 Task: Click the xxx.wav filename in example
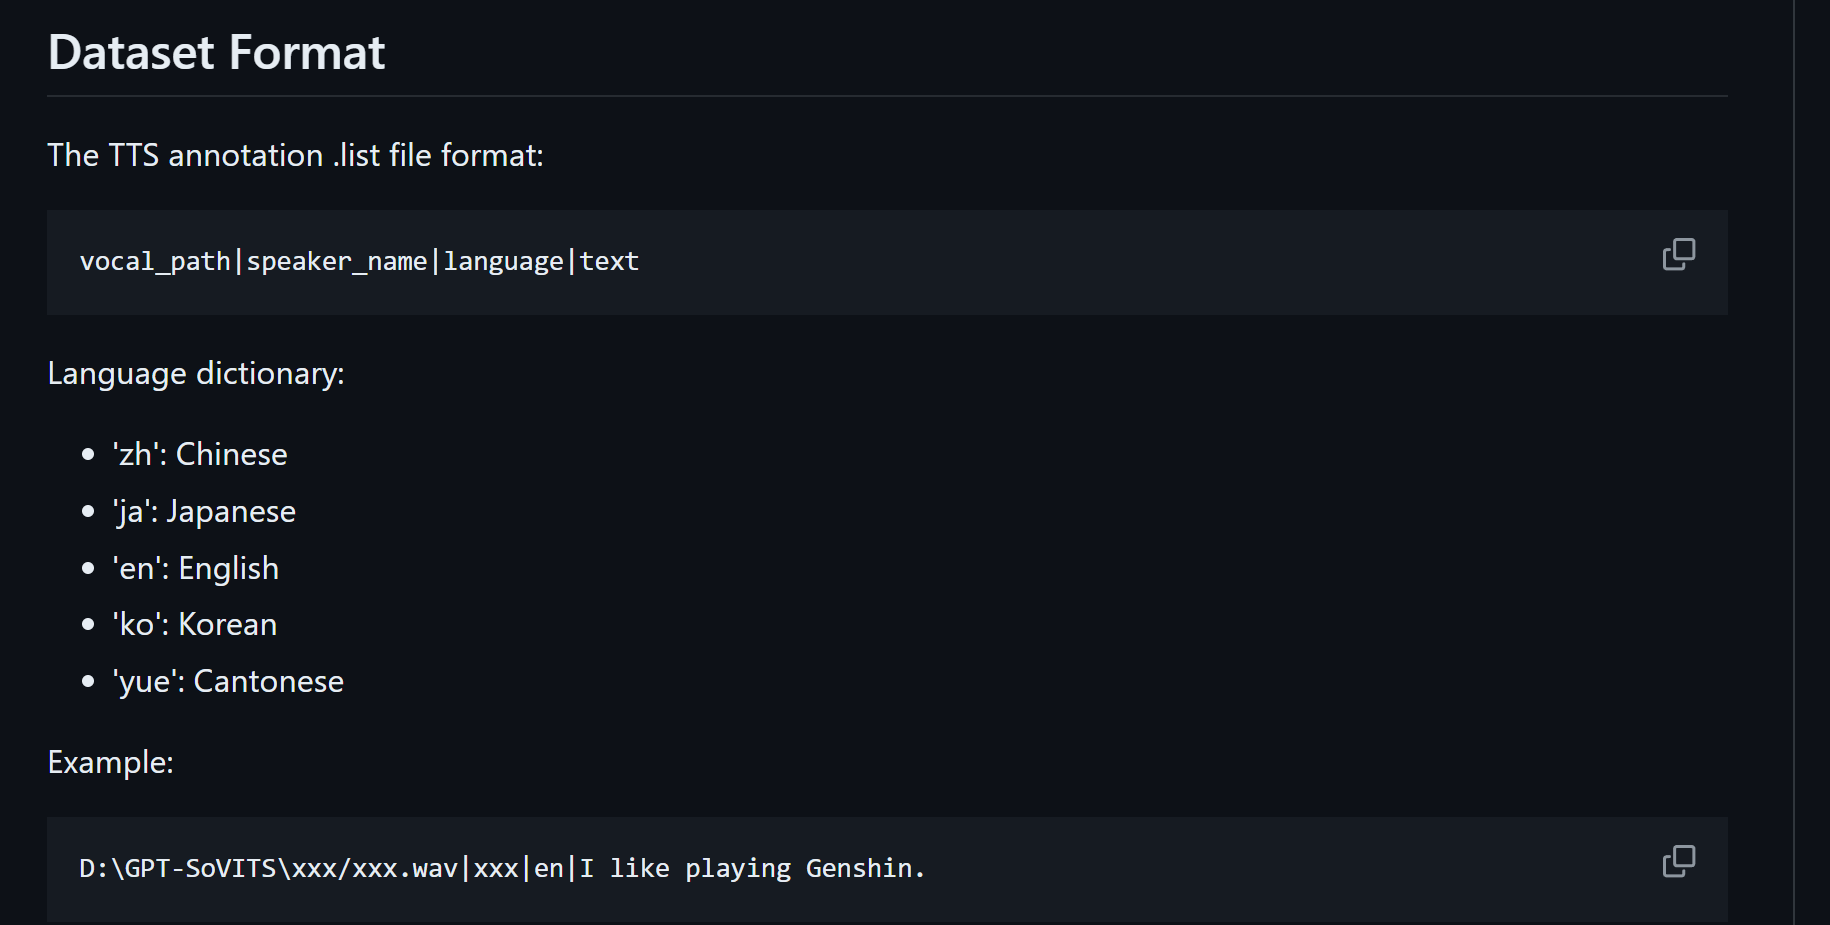pos(405,868)
